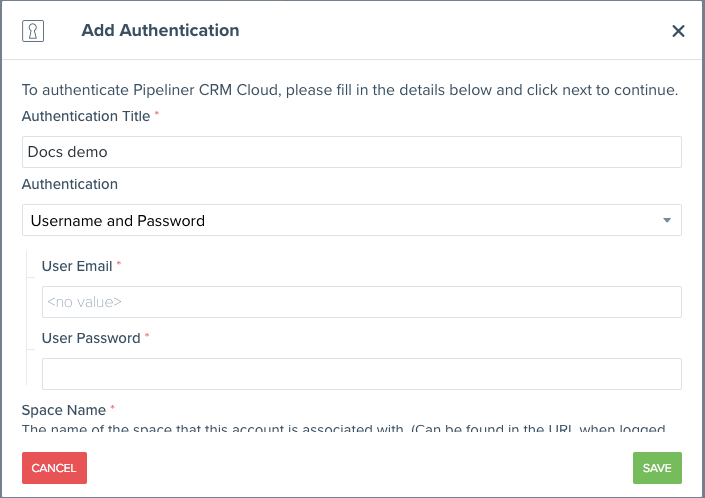Click the Authentication Title label
The width and height of the screenshot is (705, 498).
click(86, 116)
